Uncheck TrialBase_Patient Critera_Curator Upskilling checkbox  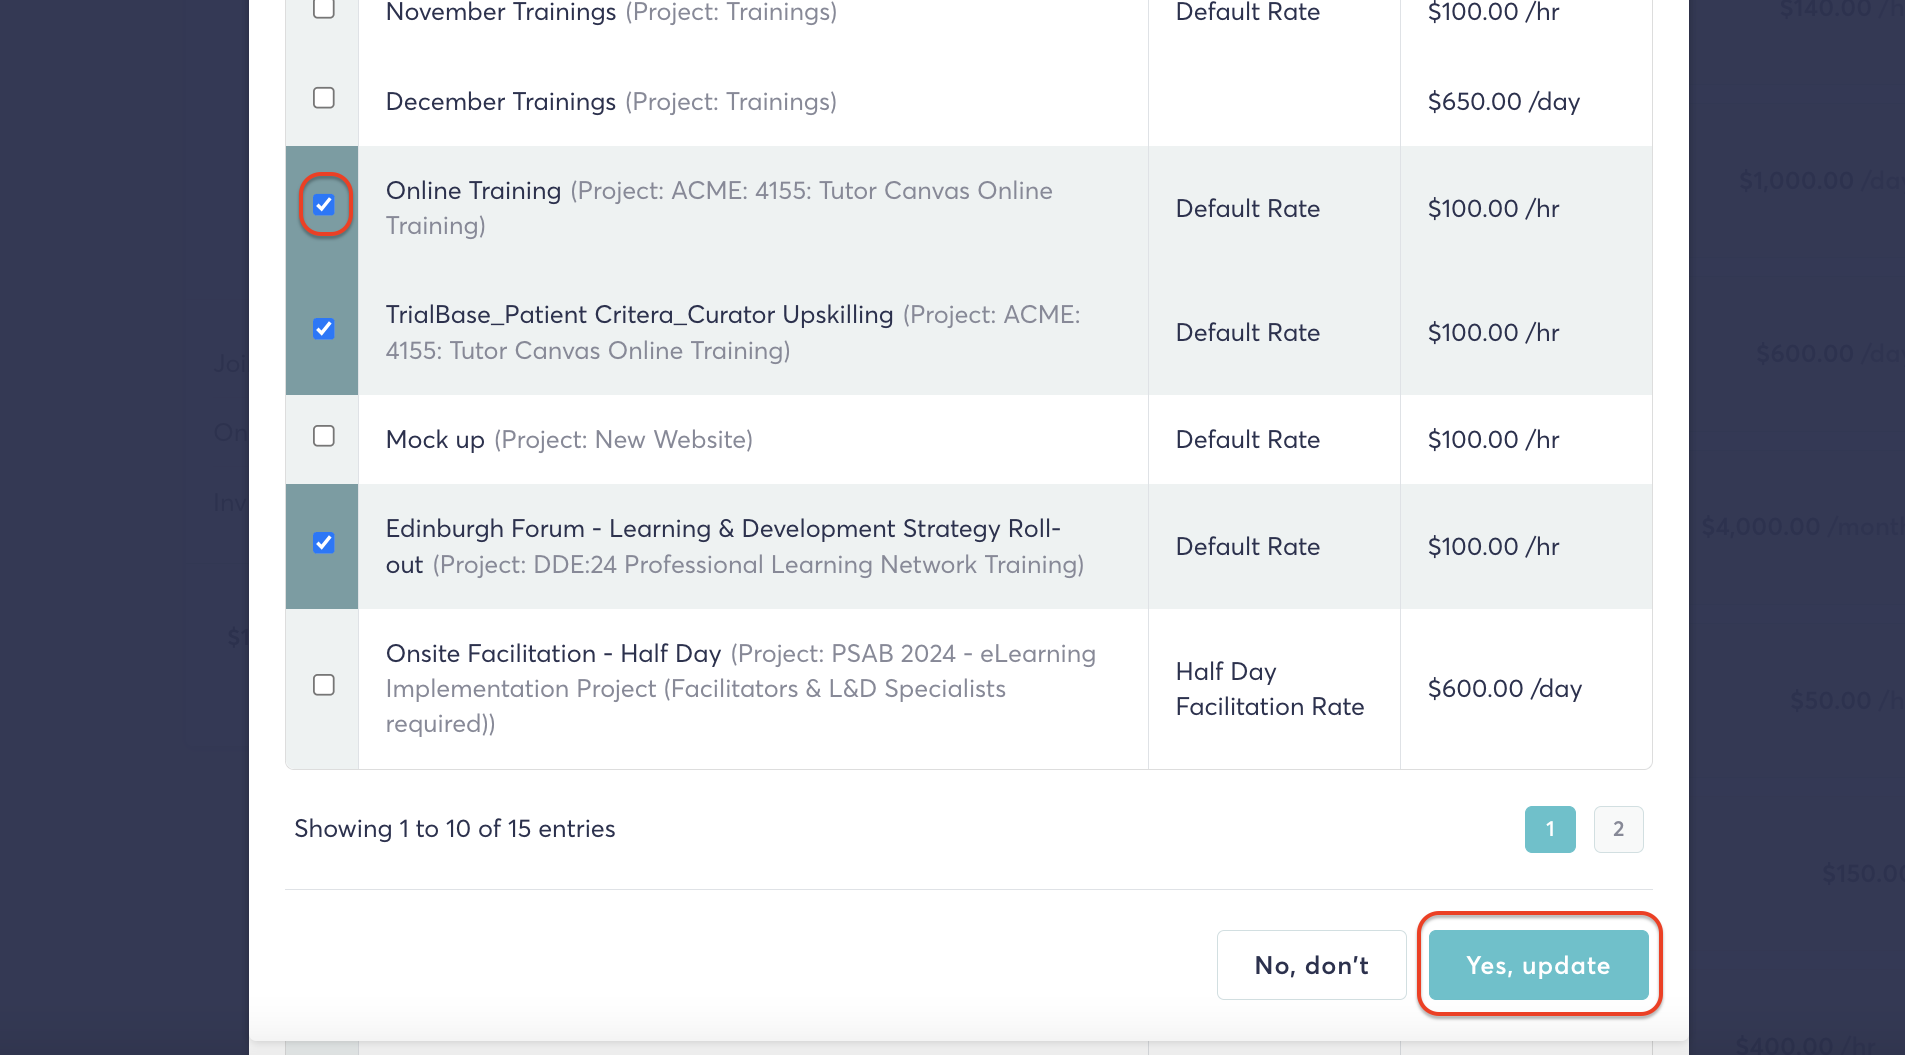point(324,329)
